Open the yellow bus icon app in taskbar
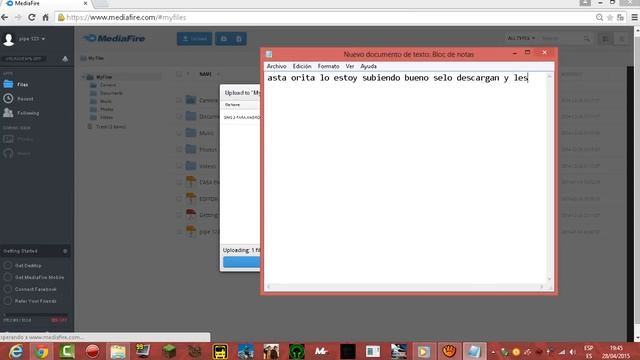The image size is (640, 360). click(220, 351)
